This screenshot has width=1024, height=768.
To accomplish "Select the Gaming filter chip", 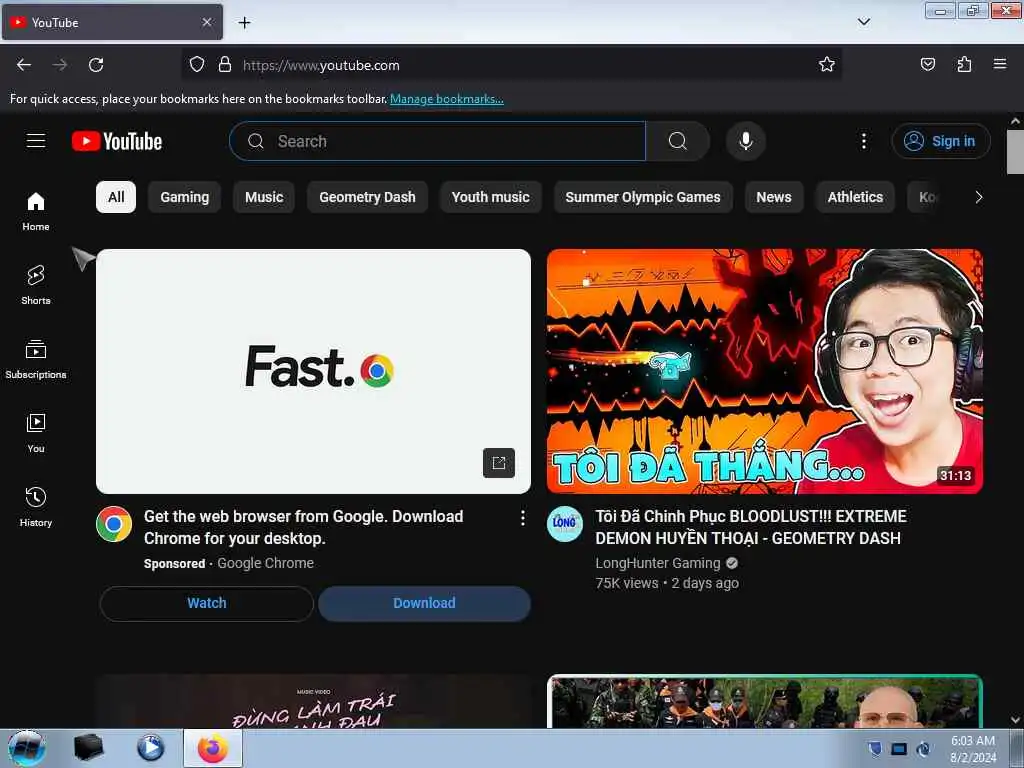I will (185, 197).
